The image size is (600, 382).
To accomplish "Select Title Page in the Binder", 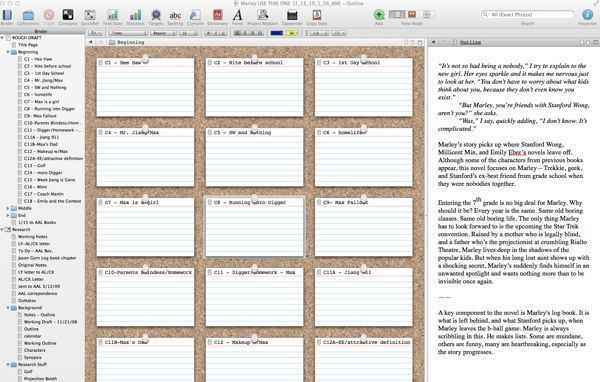I will pos(28,45).
